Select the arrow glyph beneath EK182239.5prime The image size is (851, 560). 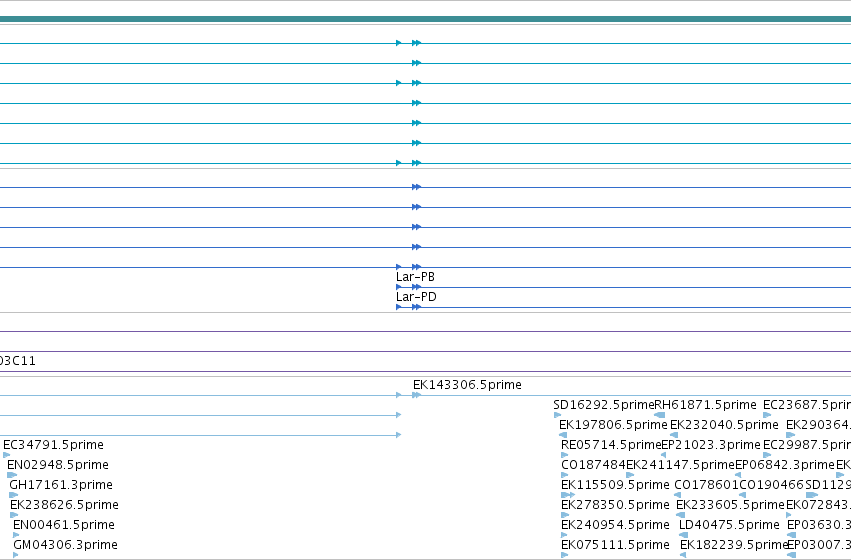pos(683,555)
